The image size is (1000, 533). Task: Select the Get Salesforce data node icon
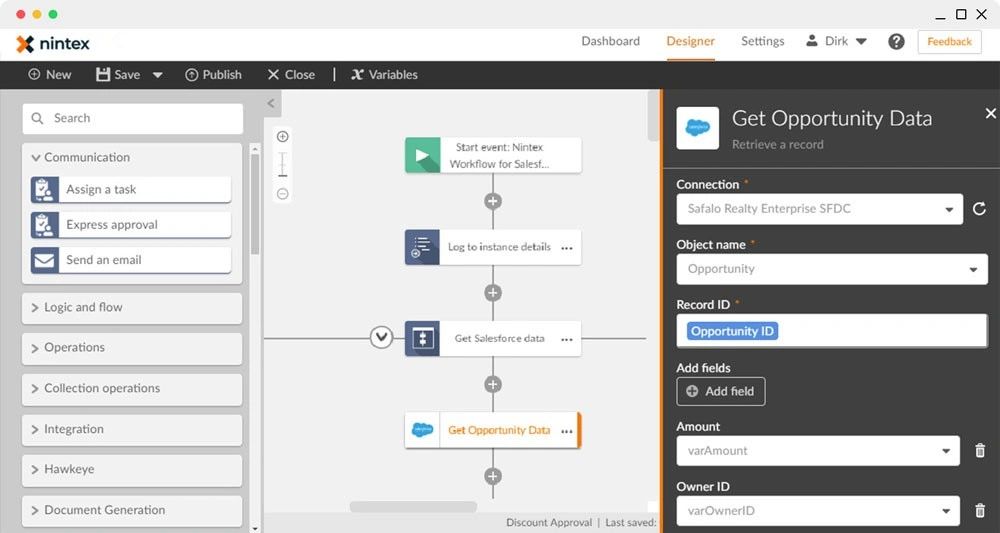point(422,339)
